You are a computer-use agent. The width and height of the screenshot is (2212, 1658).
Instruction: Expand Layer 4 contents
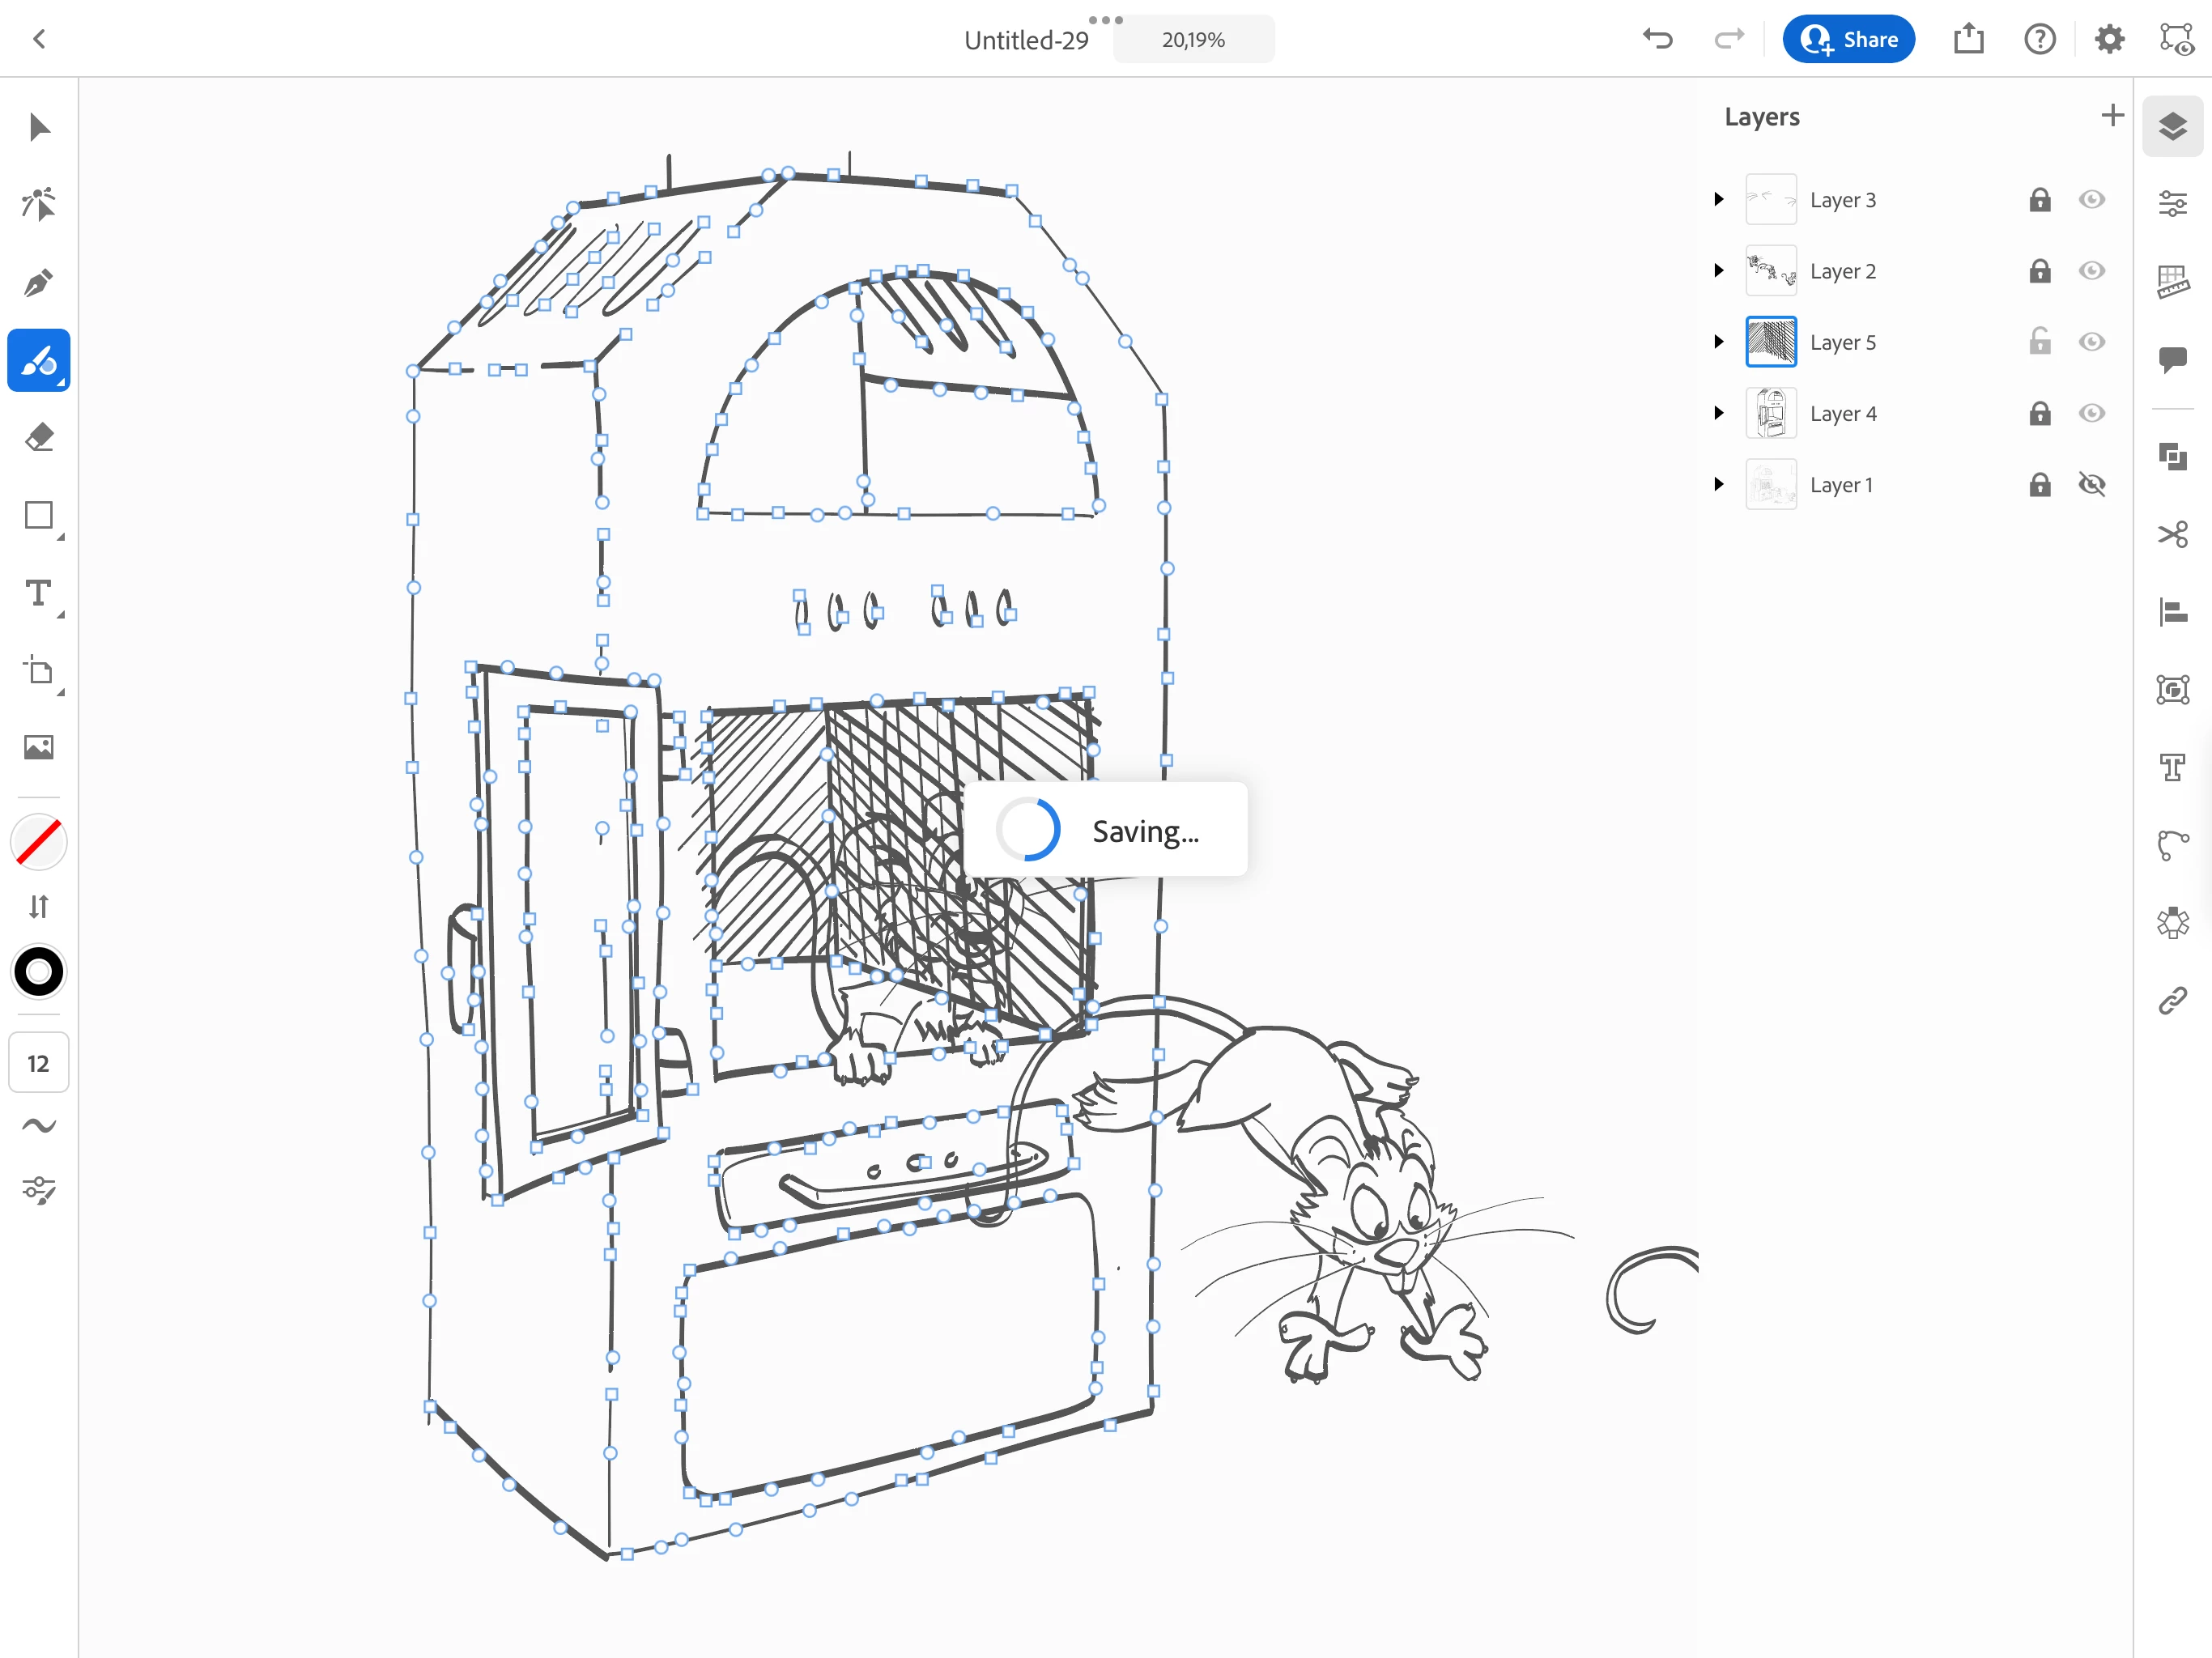point(1718,413)
